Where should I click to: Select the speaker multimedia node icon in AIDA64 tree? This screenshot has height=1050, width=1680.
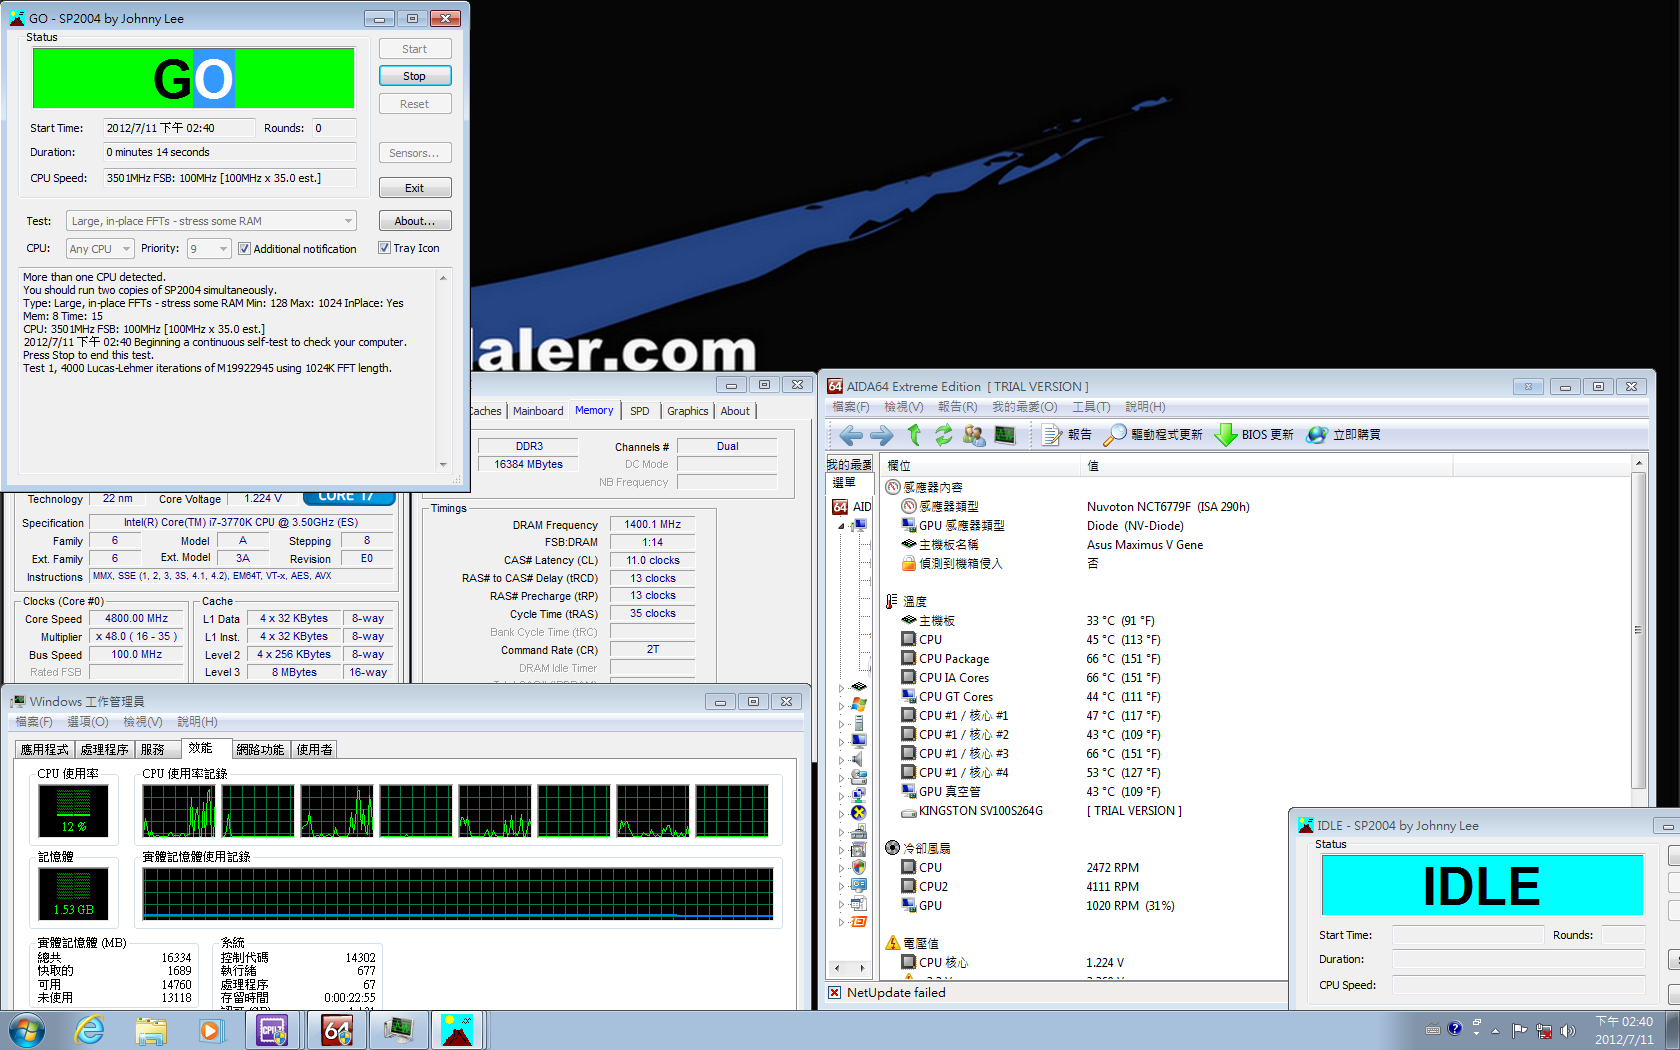click(x=858, y=758)
